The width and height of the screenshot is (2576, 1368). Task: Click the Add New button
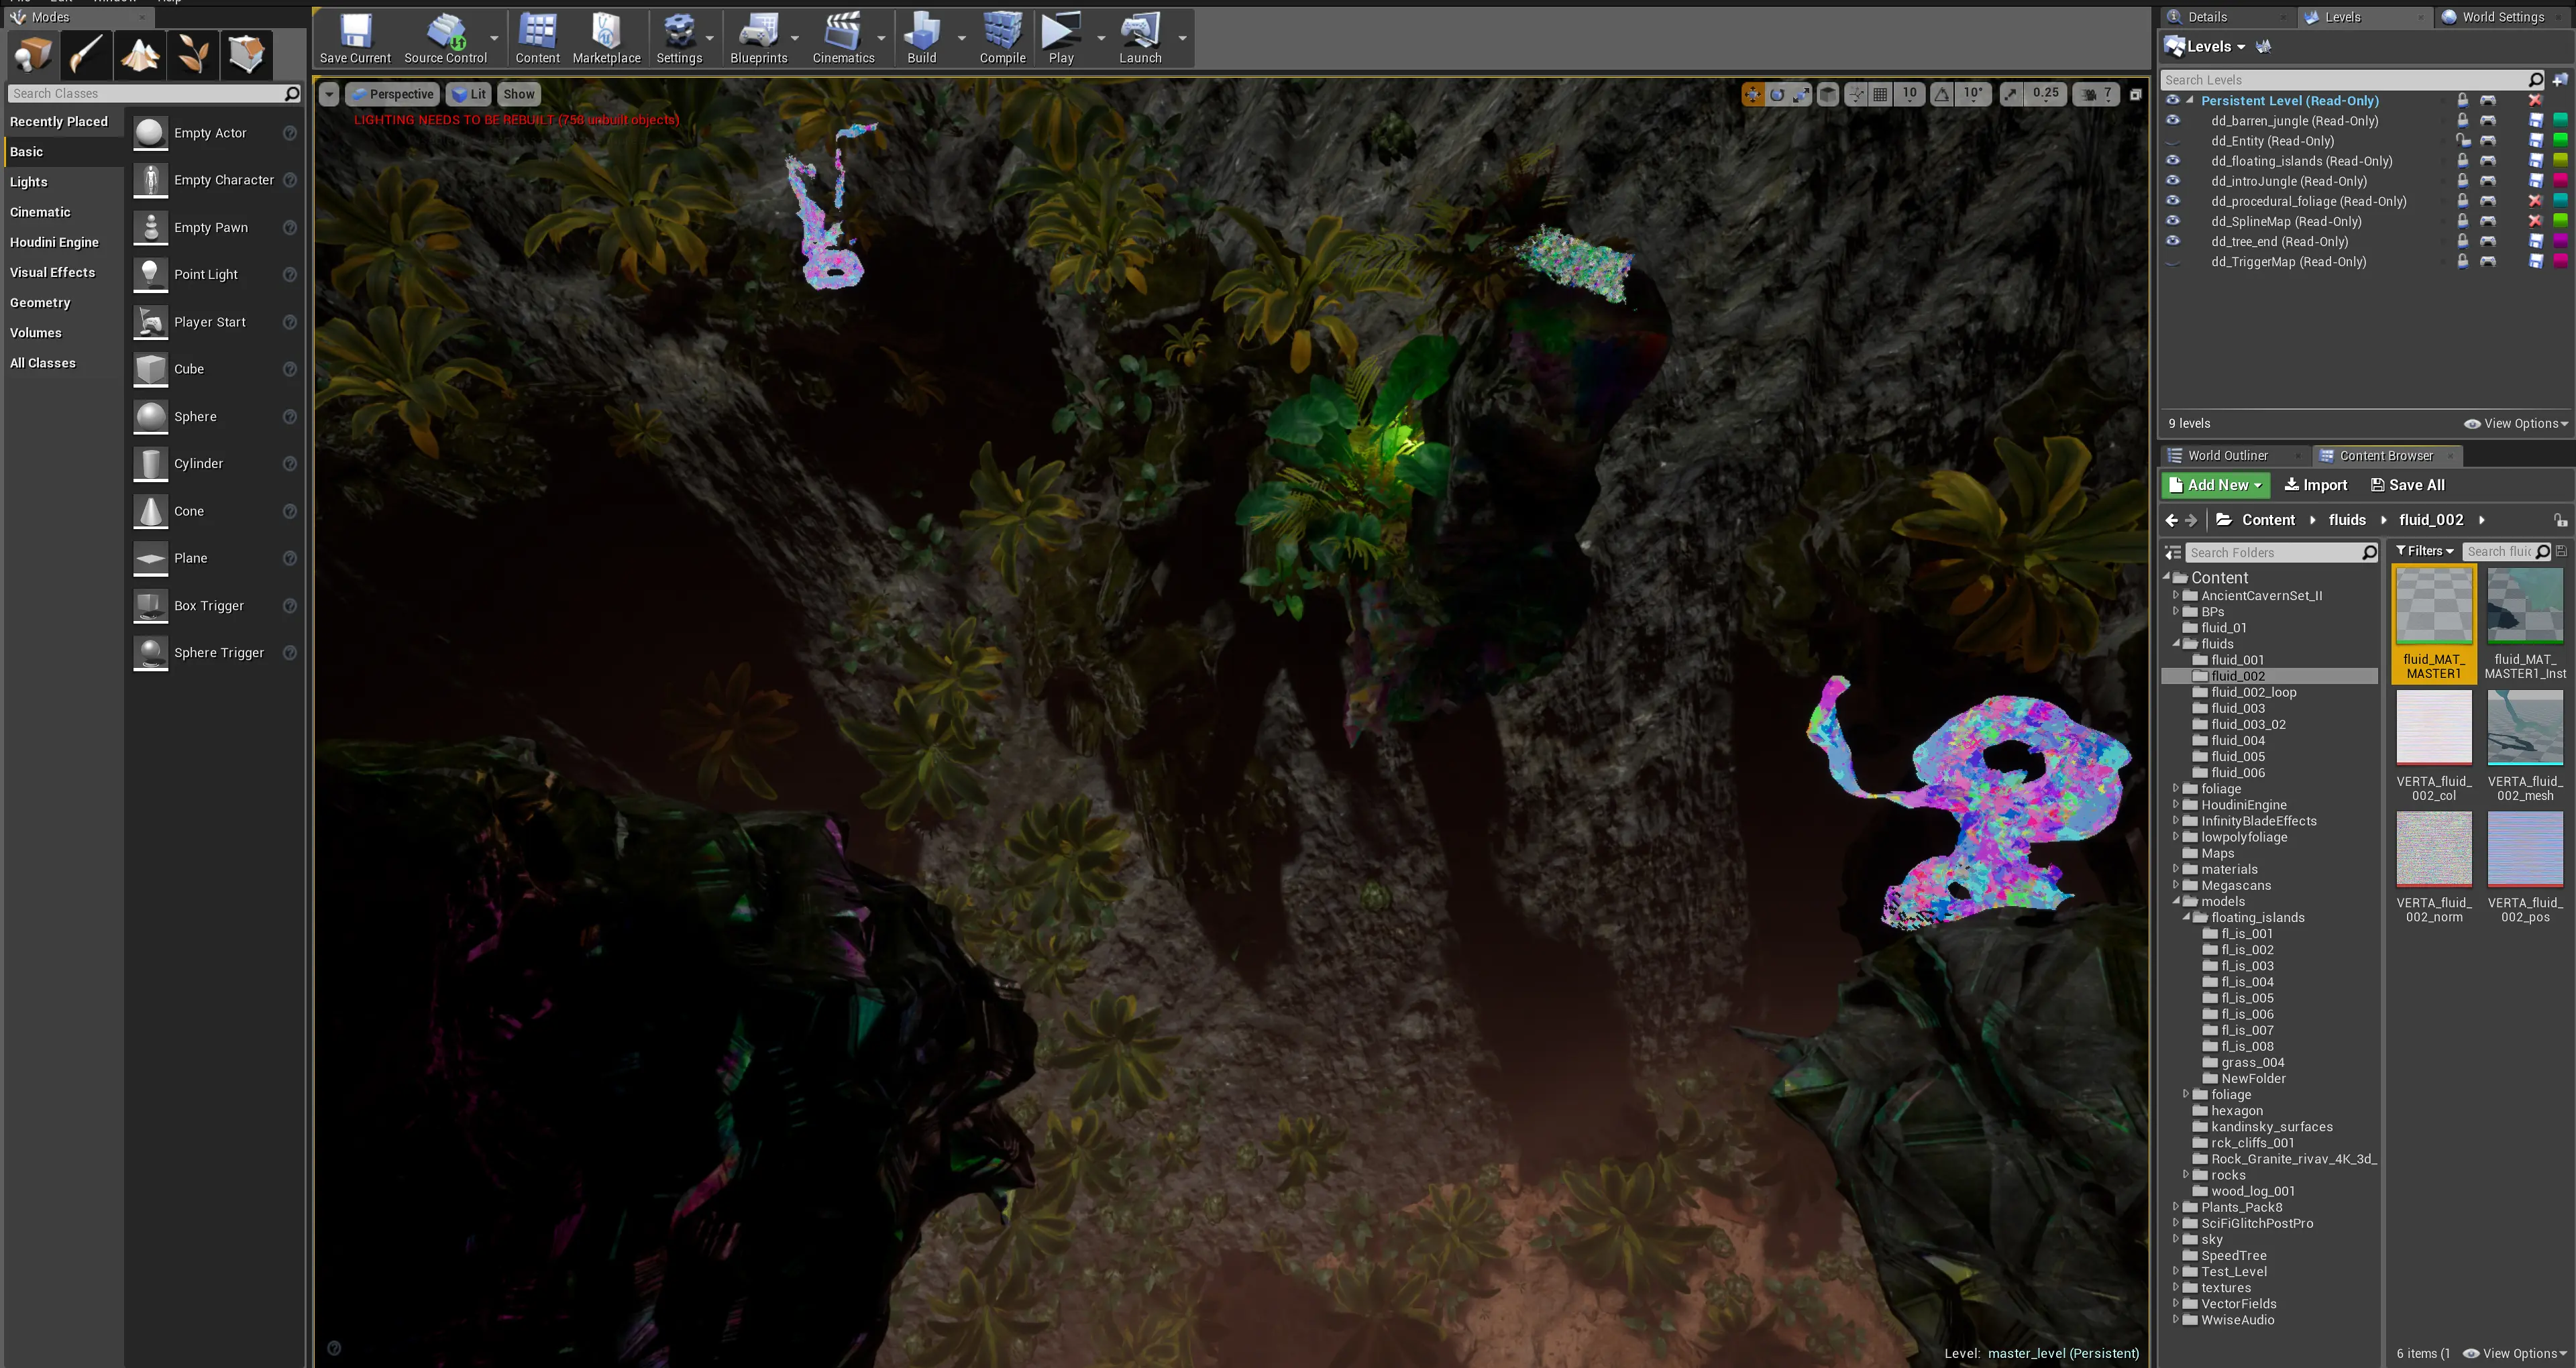pos(2216,485)
